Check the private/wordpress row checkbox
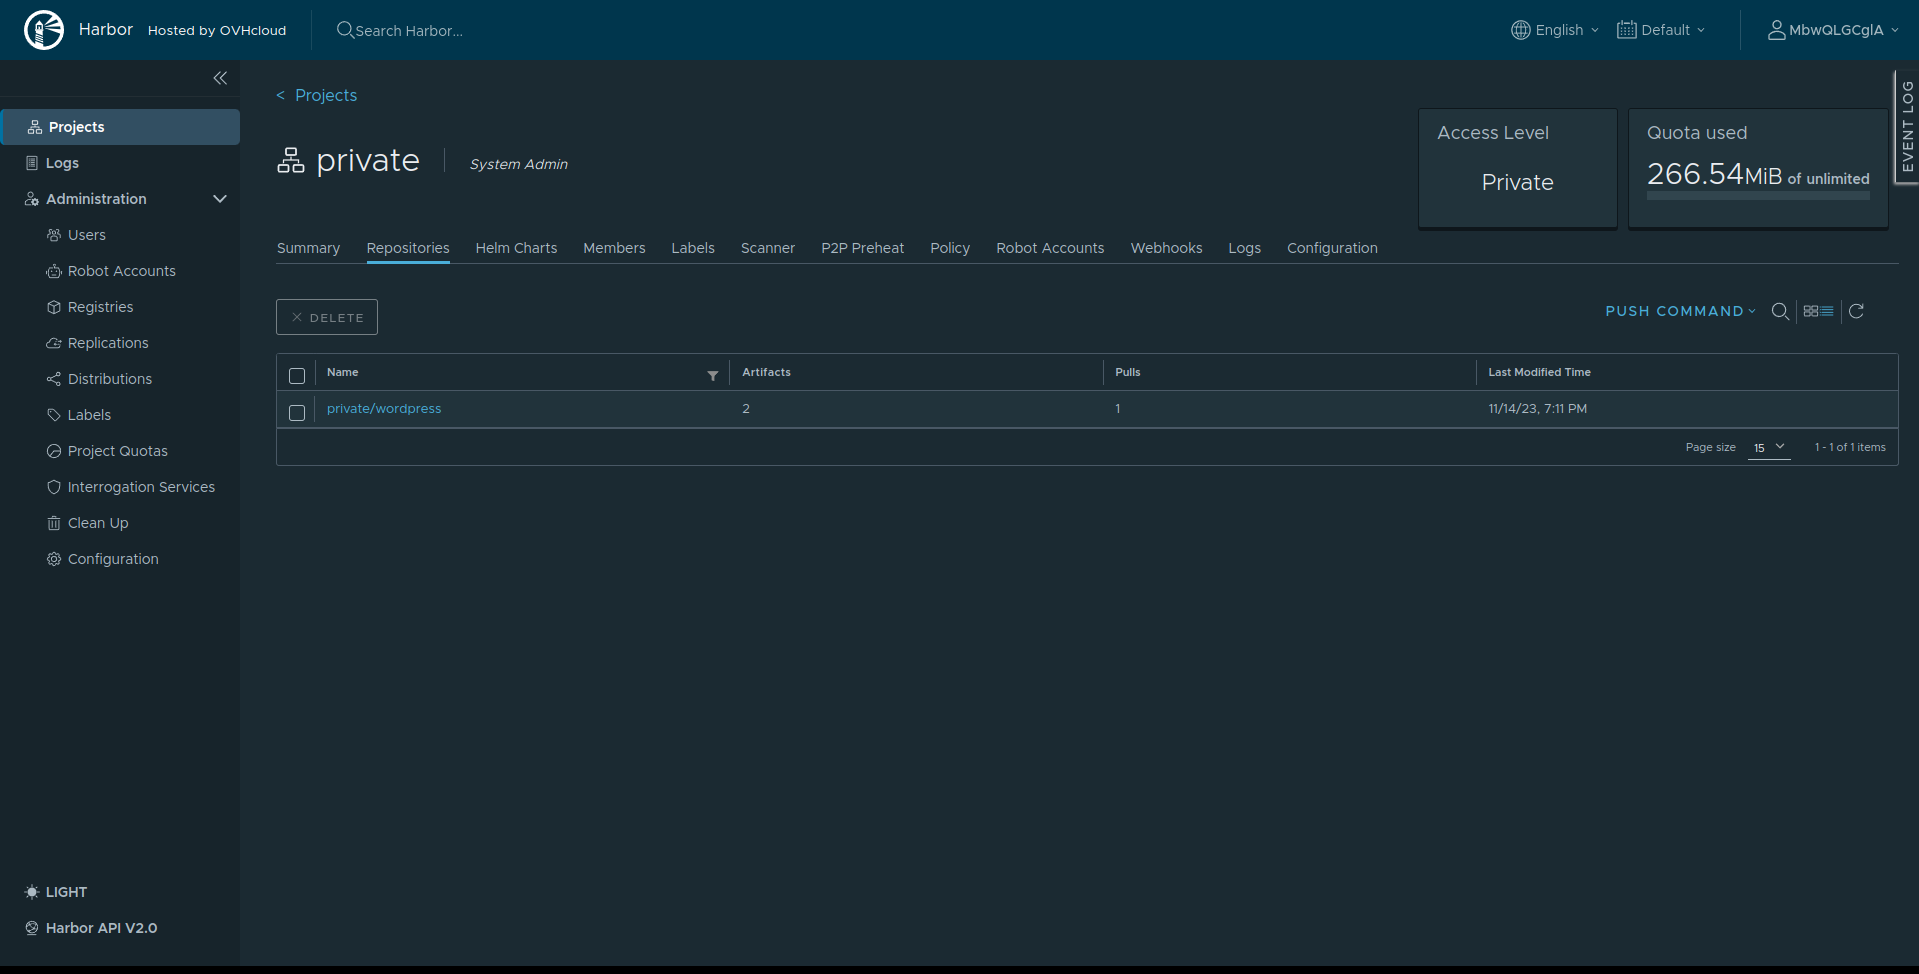Image resolution: width=1919 pixels, height=974 pixels. (x=297, y=412)
